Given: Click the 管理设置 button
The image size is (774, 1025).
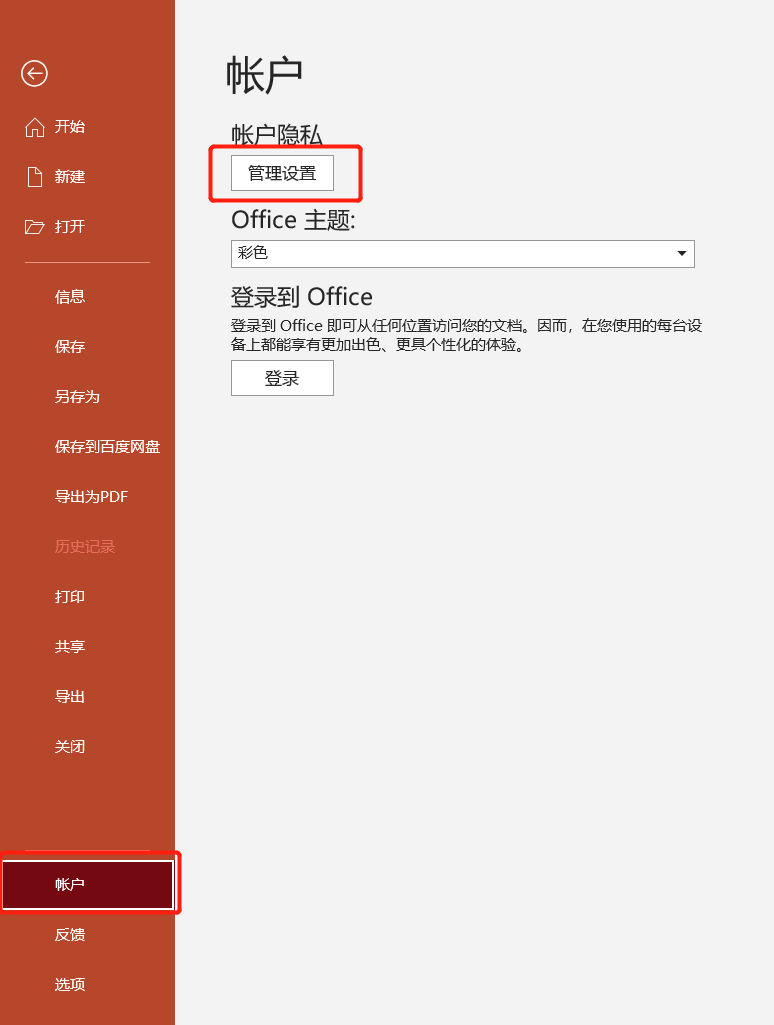Looking at the screenshot, I should pos(282,173).
